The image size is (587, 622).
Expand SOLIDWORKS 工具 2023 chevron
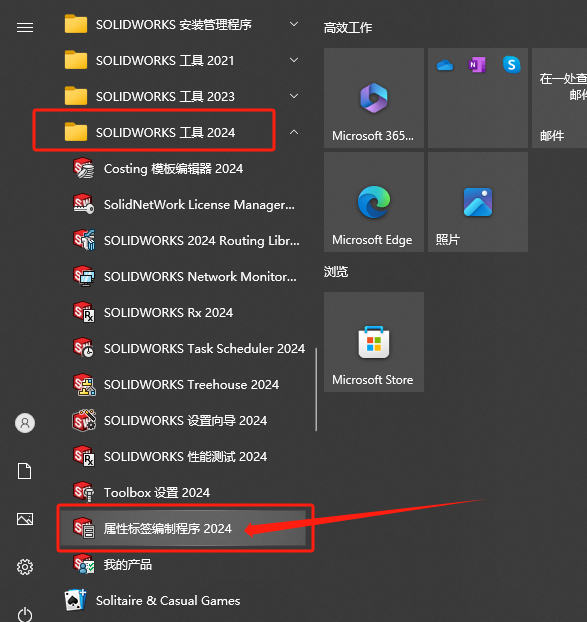click(x=294, y=96)
